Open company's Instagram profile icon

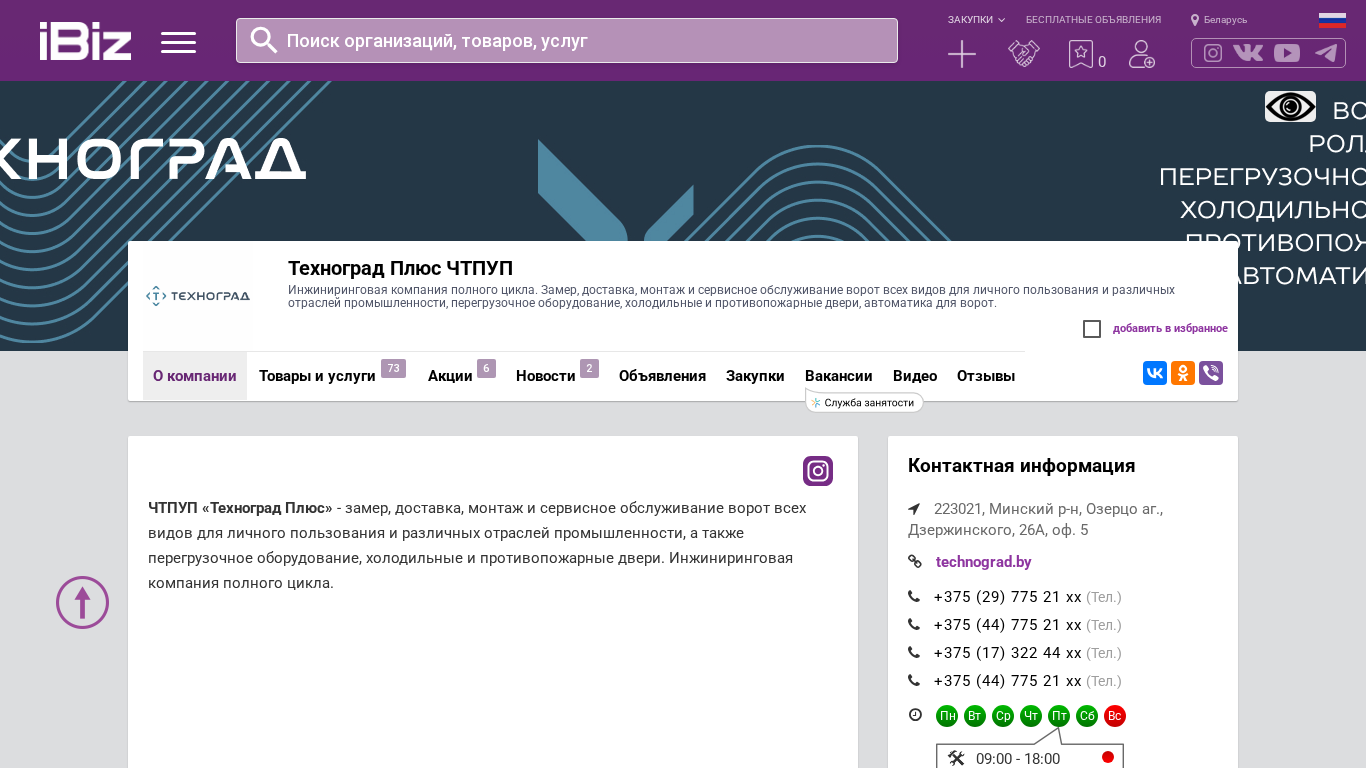tap(818, 471)
